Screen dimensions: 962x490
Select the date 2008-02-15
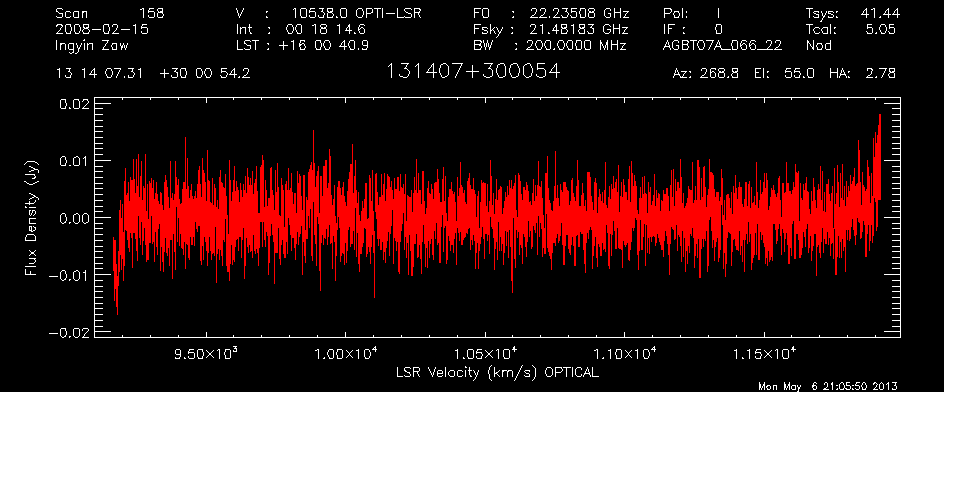(102, 29)
